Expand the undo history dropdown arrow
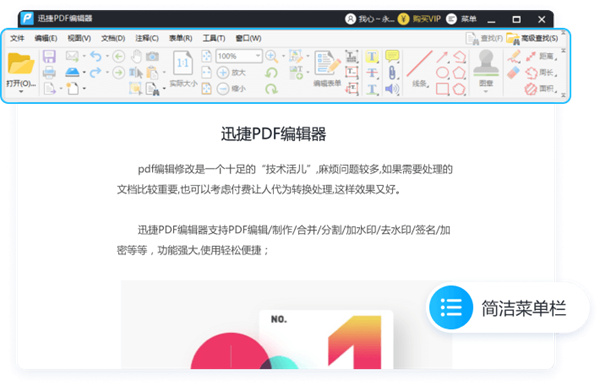The height and width of the screenshot is (386, 600). tap(107, 56)
